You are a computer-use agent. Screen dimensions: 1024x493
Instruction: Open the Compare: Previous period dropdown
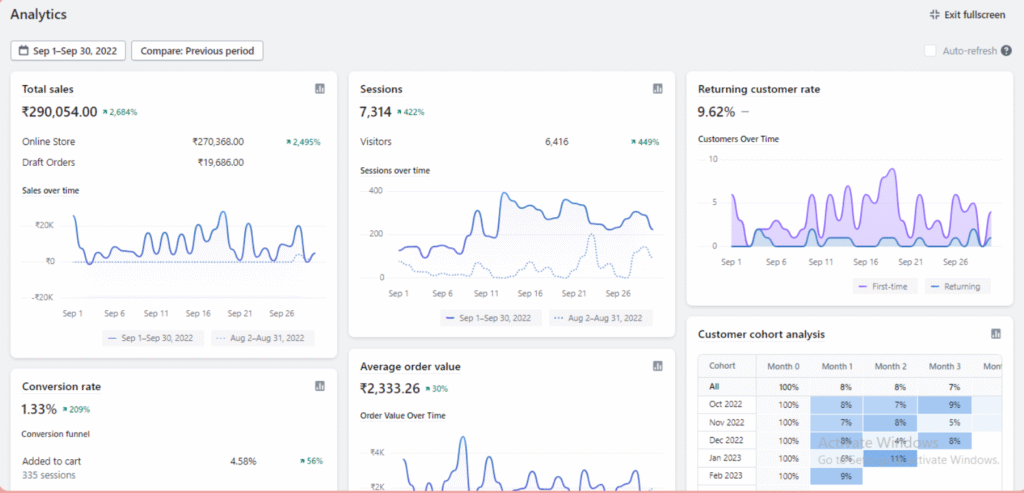click(x=197, y=51)
